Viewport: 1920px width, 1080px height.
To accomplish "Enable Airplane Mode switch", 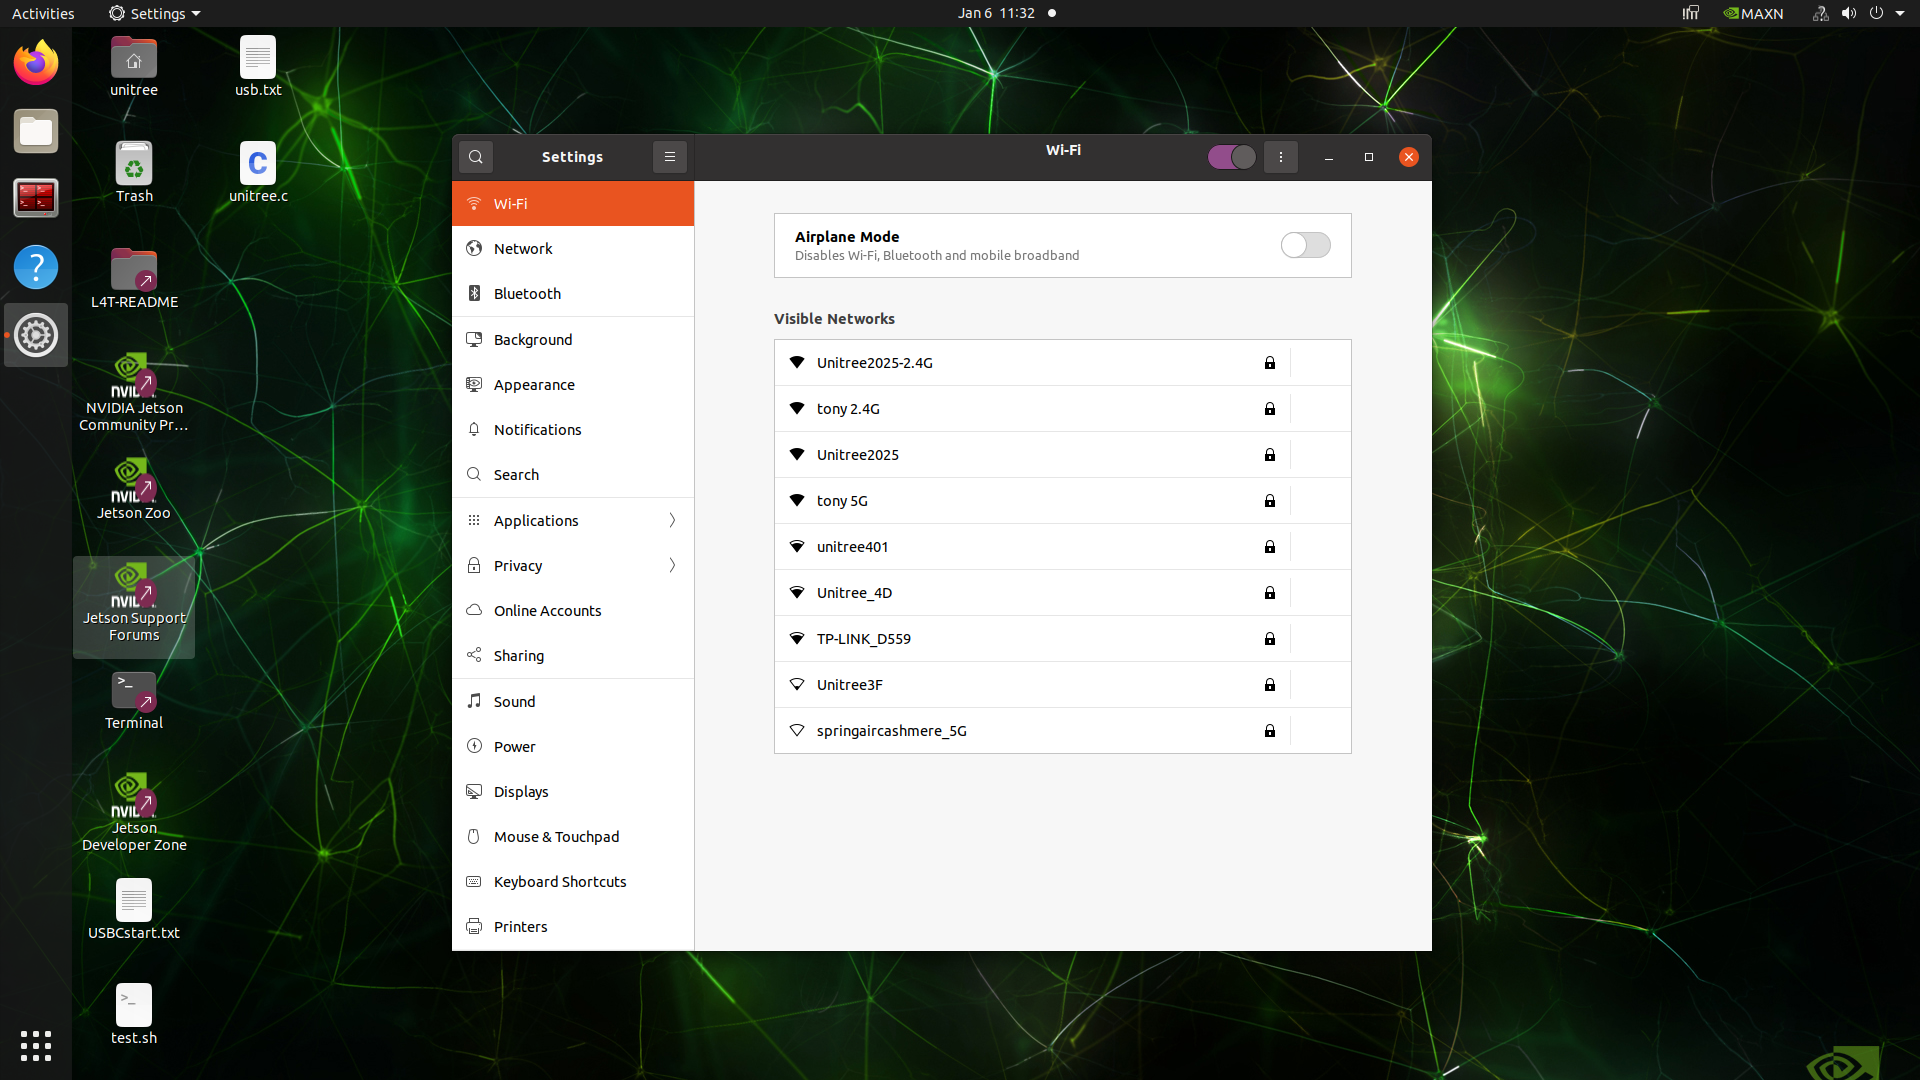I will pyautogui.click(x=1306, y=245).
